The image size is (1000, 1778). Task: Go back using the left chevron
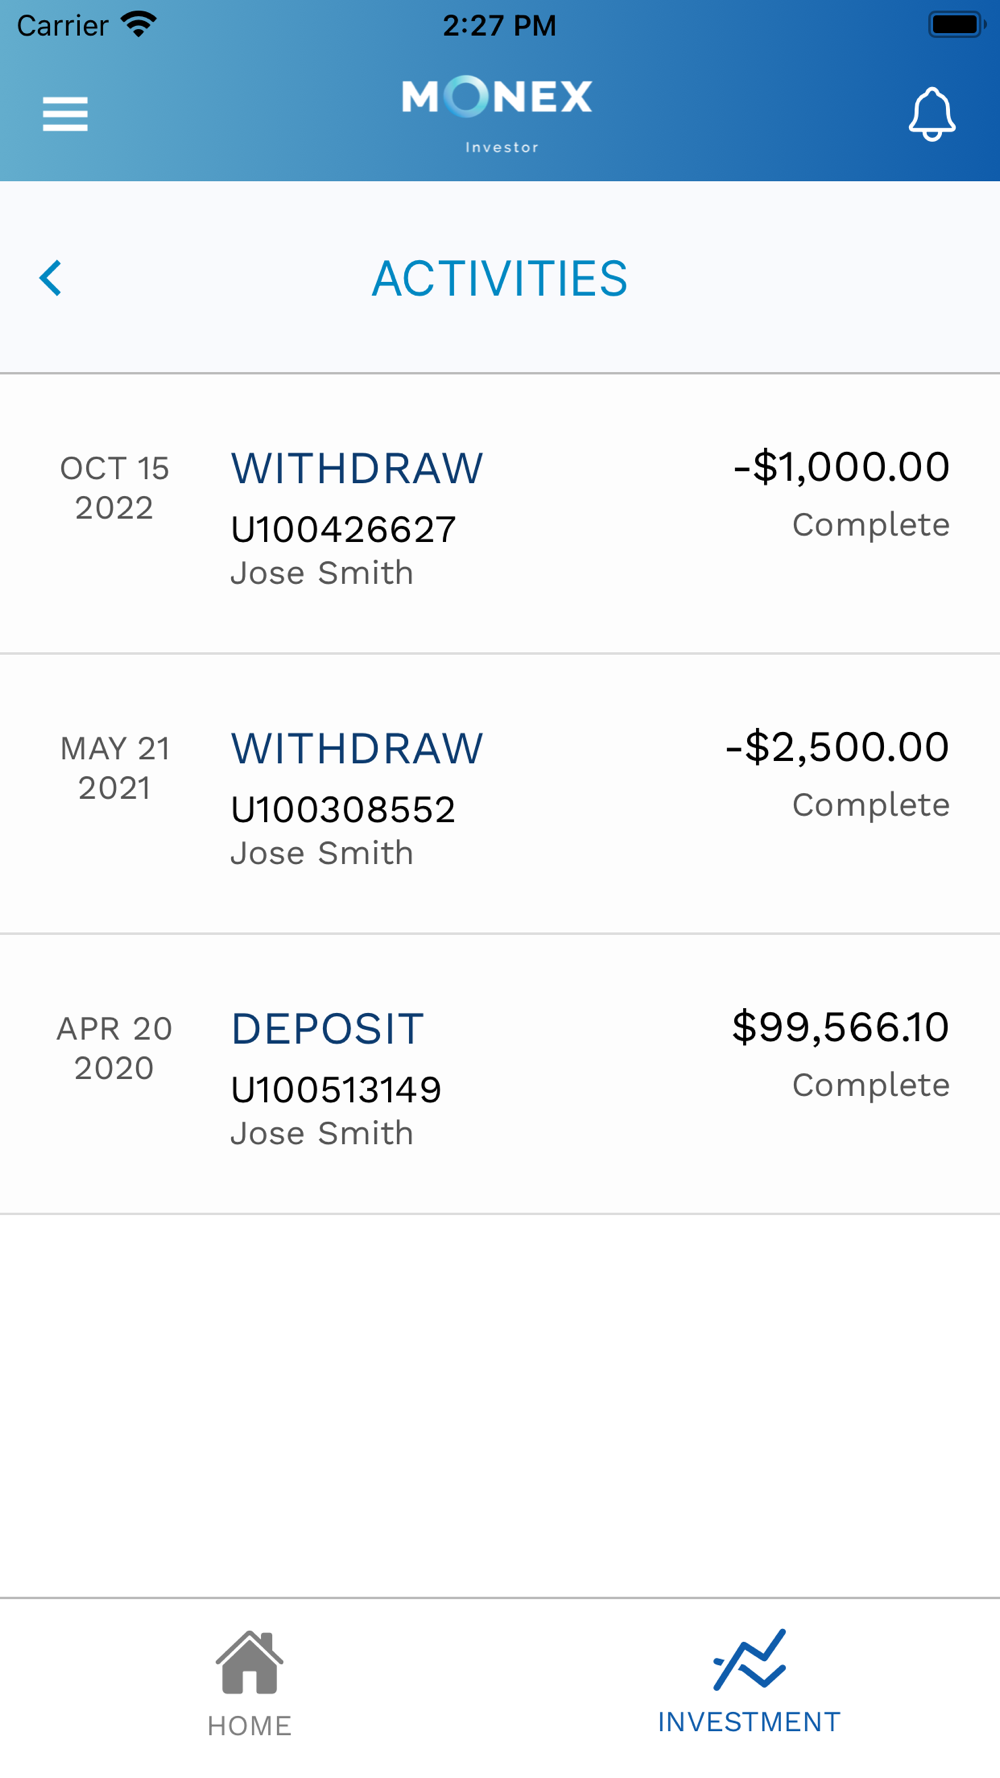(51, 278)
